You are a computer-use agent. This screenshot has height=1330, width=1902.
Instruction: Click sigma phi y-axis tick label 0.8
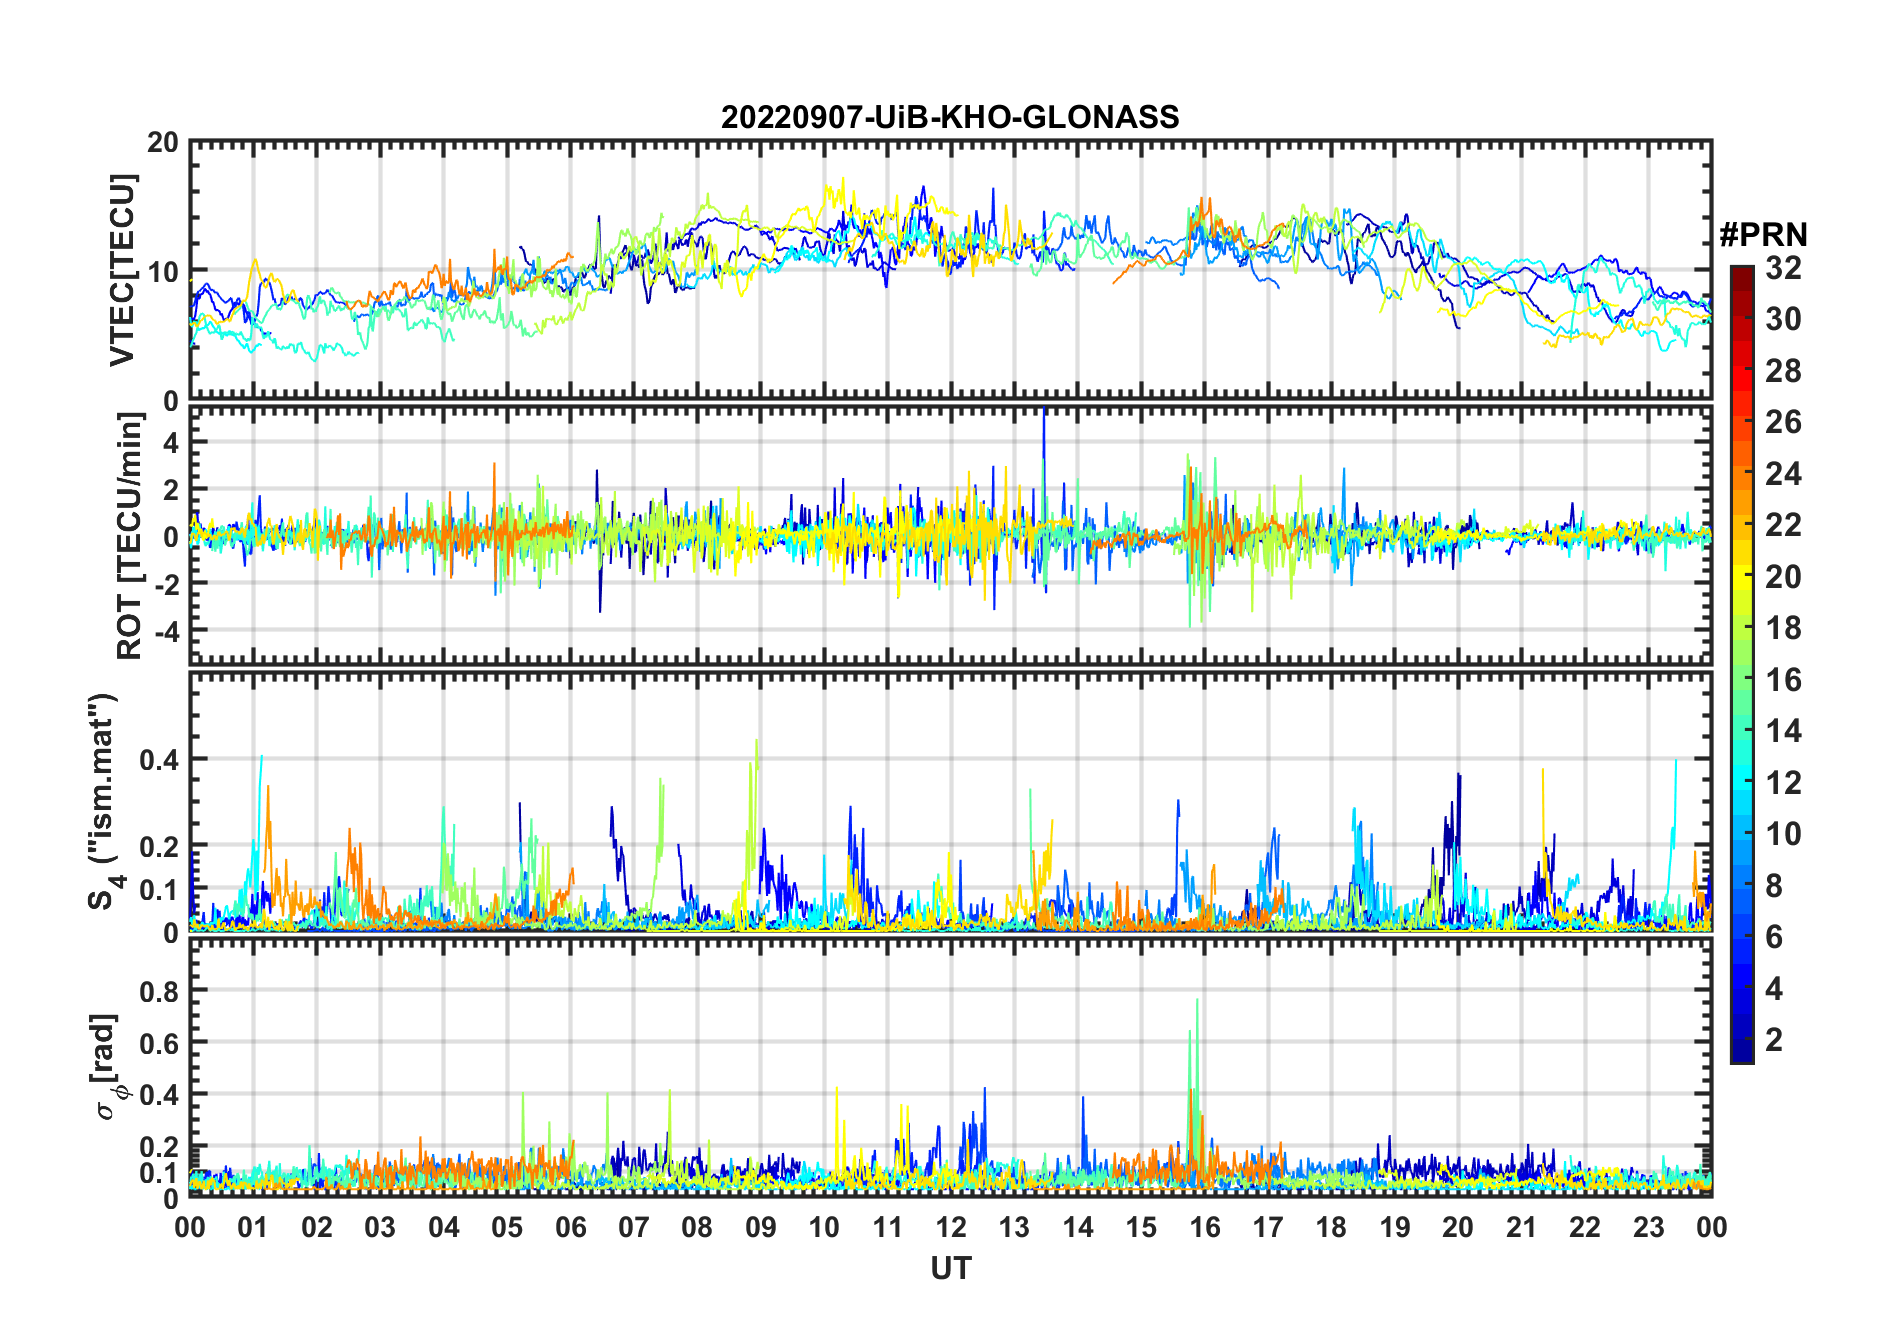(160, 991)
